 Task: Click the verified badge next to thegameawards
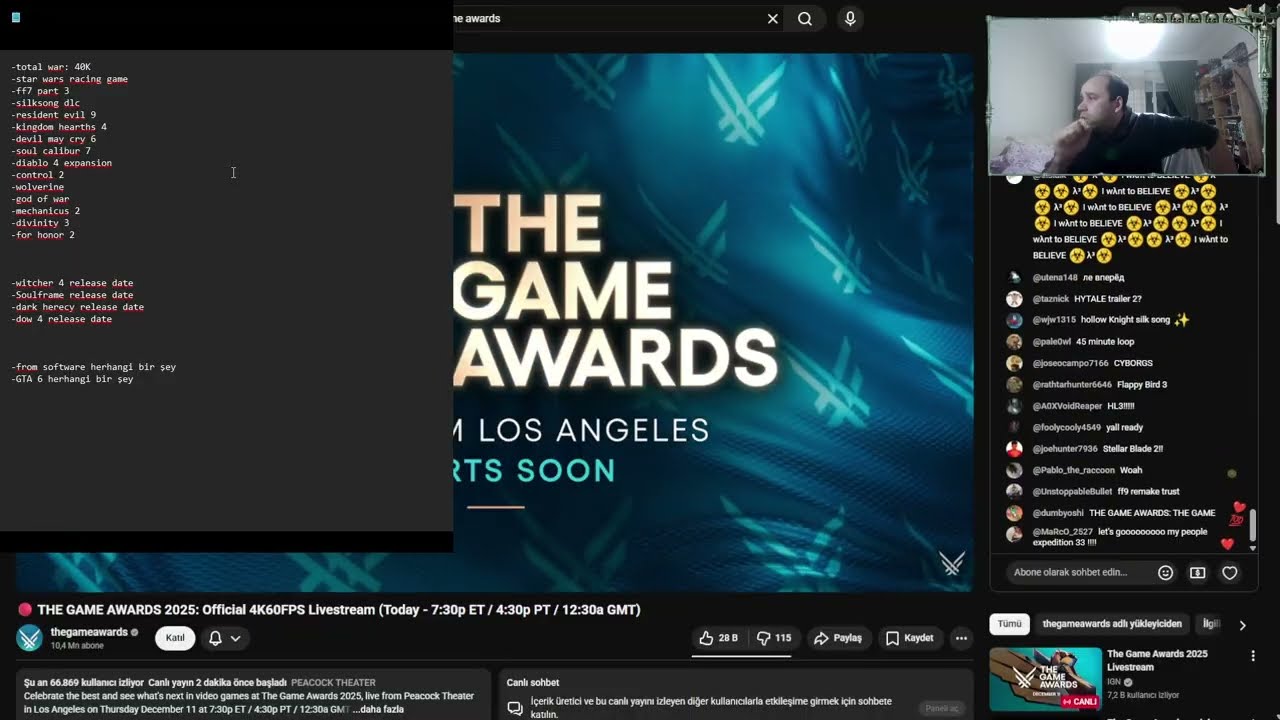pos(135,632)
